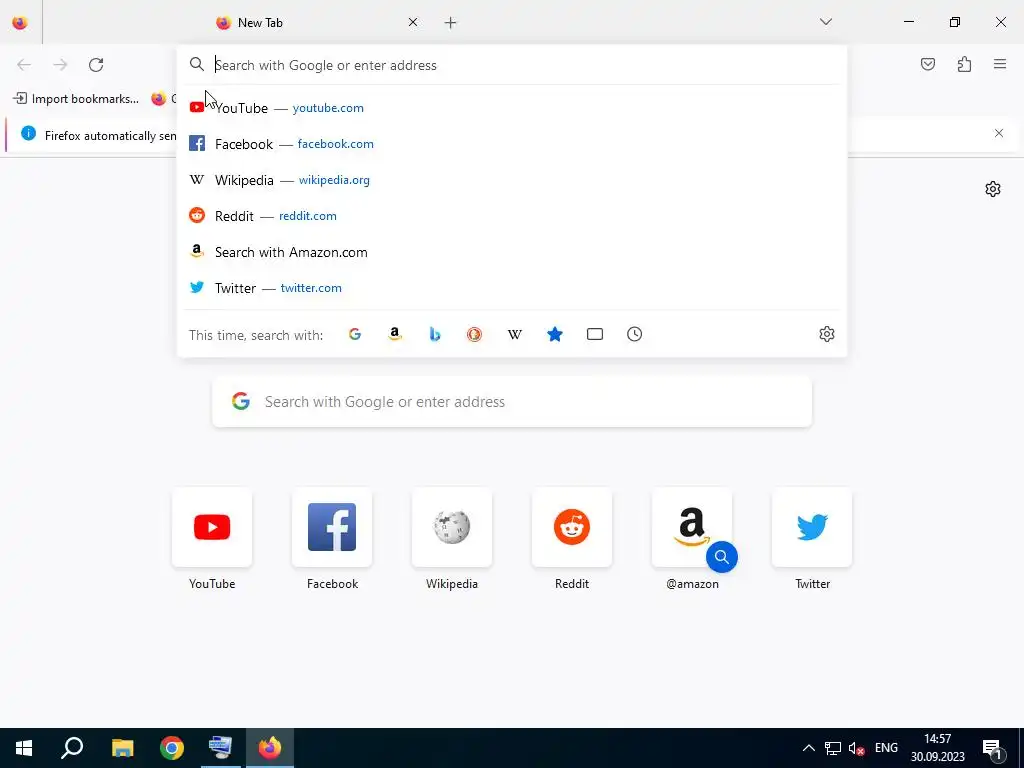Search this time with Wikipedia icon

[515, 334]
